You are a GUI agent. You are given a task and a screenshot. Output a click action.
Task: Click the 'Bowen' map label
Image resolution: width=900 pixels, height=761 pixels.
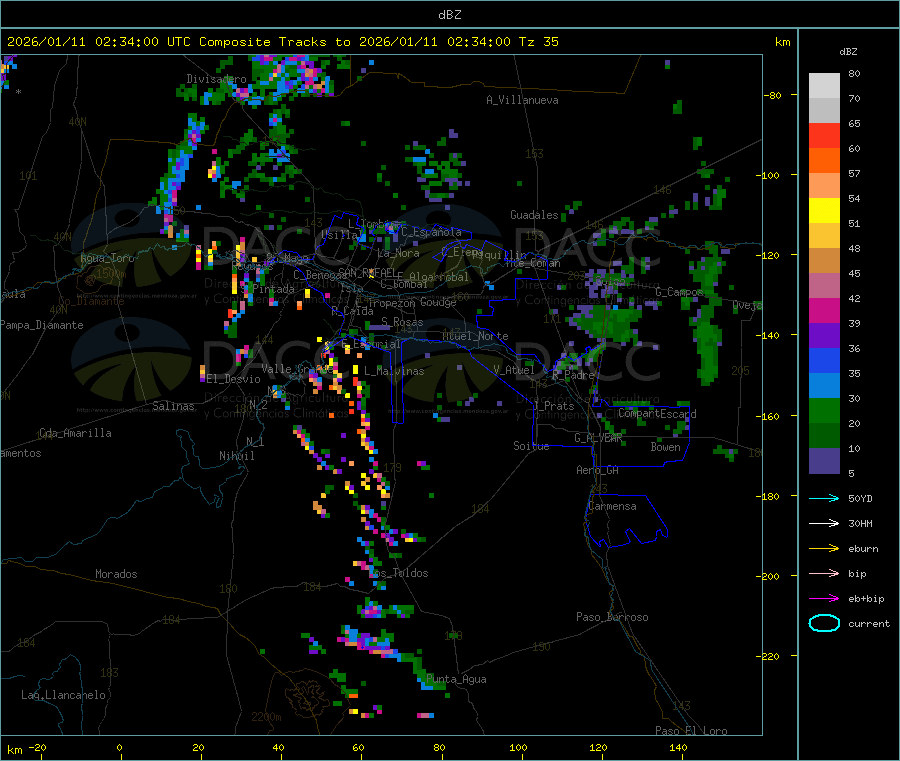point(666,447)
